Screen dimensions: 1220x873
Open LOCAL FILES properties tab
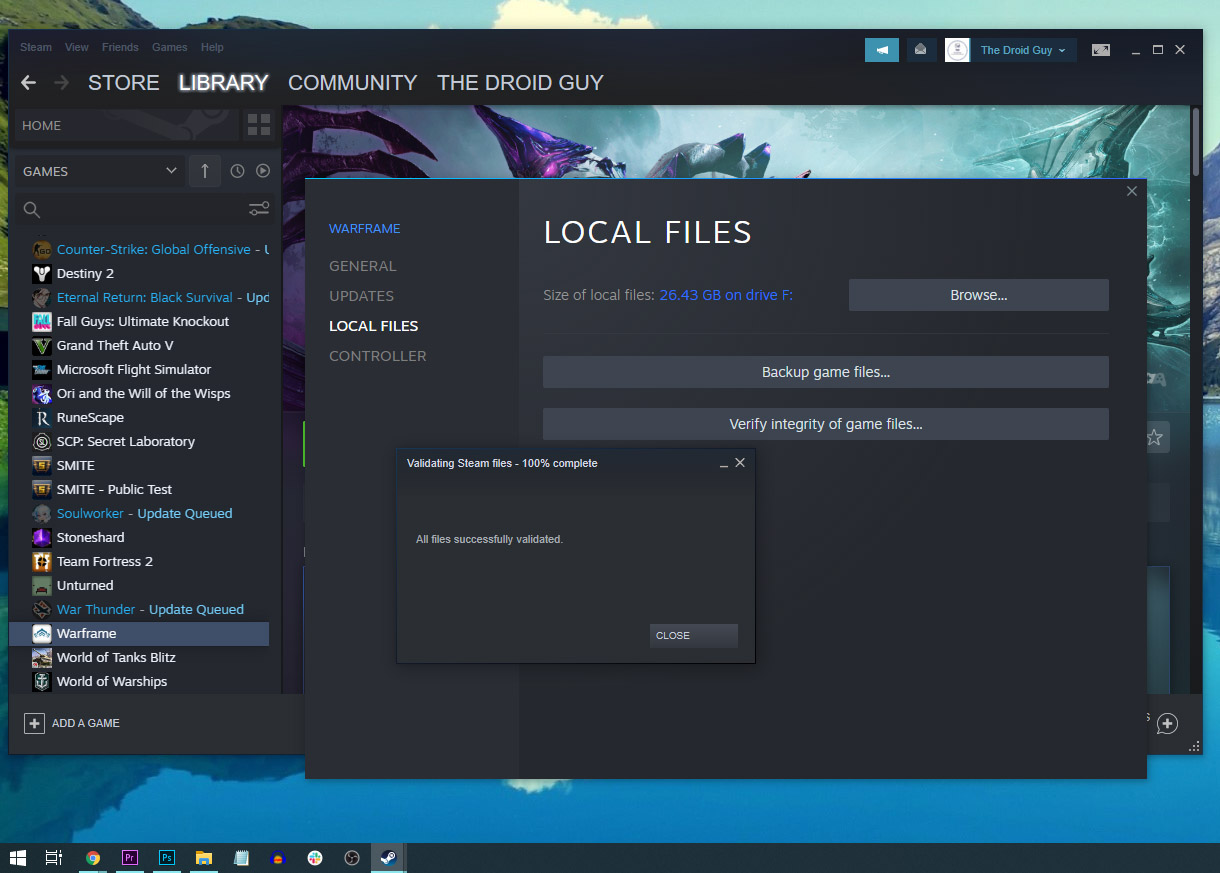[x=374, y=326]
